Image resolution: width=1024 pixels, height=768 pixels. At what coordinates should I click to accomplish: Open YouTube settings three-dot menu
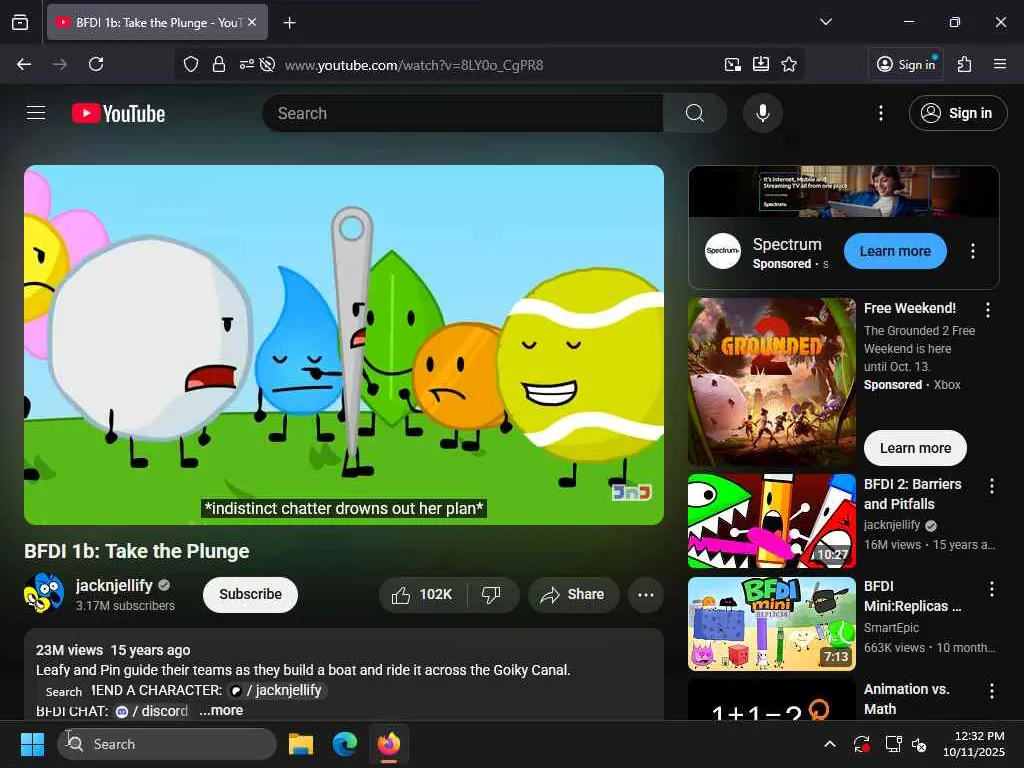tap(880, 113)
